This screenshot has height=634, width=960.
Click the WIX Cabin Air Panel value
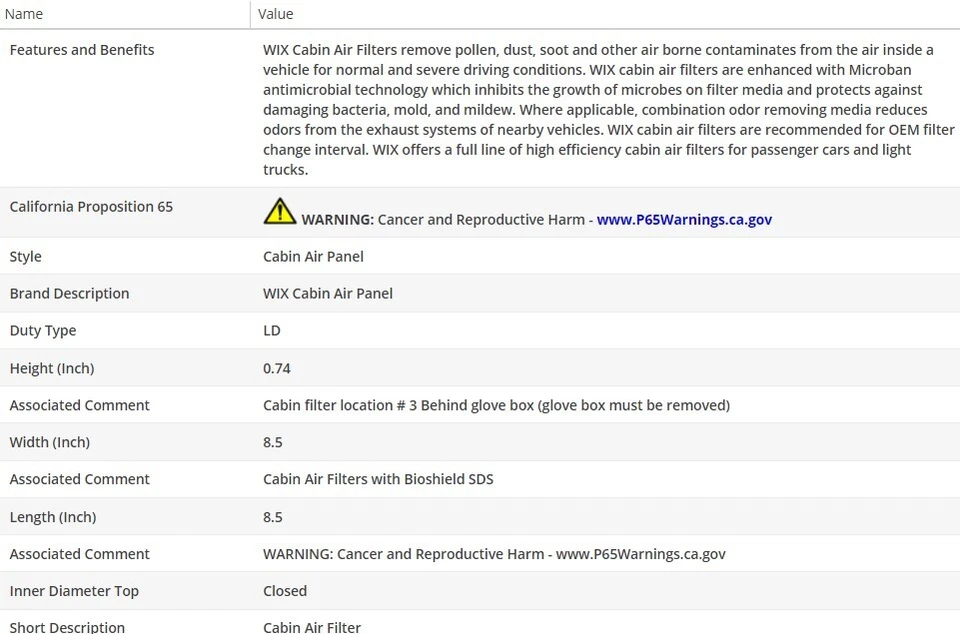328,294
